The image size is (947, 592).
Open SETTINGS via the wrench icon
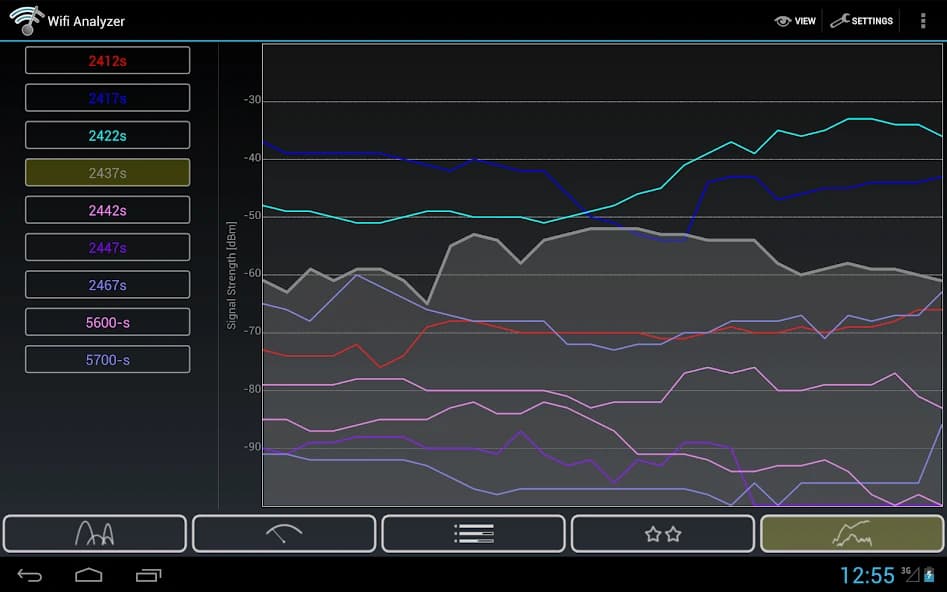coord(861,20)
